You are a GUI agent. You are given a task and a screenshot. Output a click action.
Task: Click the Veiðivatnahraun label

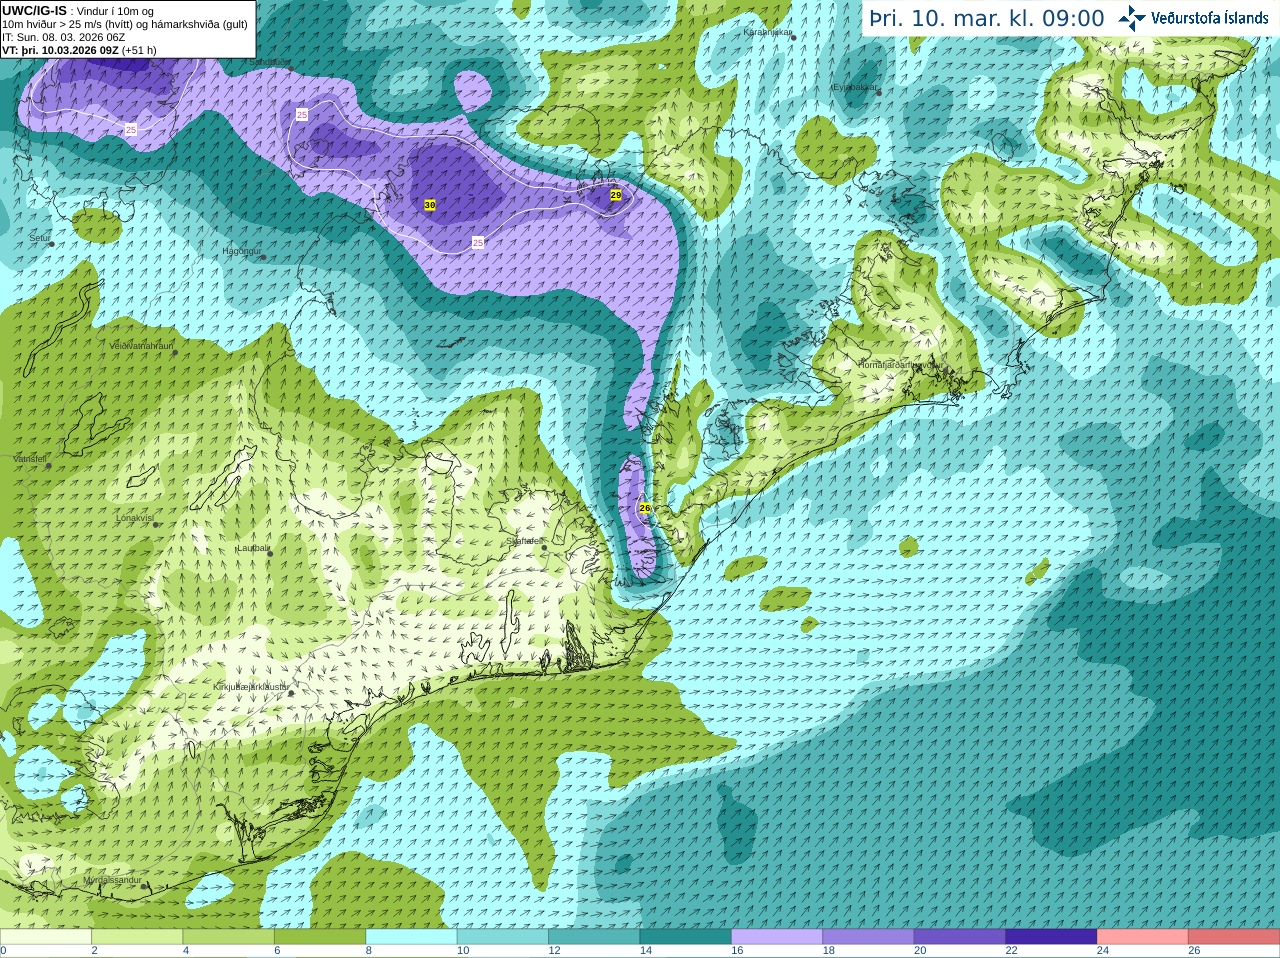[141, 346]
